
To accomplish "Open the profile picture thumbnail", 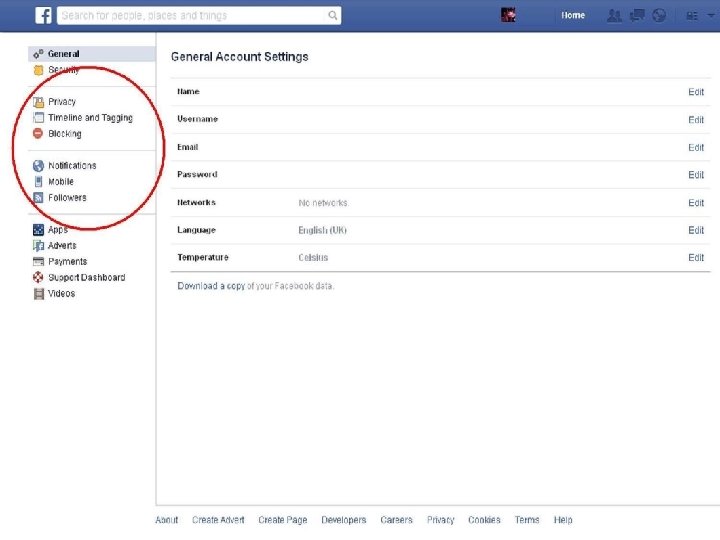I will (508, 15).
